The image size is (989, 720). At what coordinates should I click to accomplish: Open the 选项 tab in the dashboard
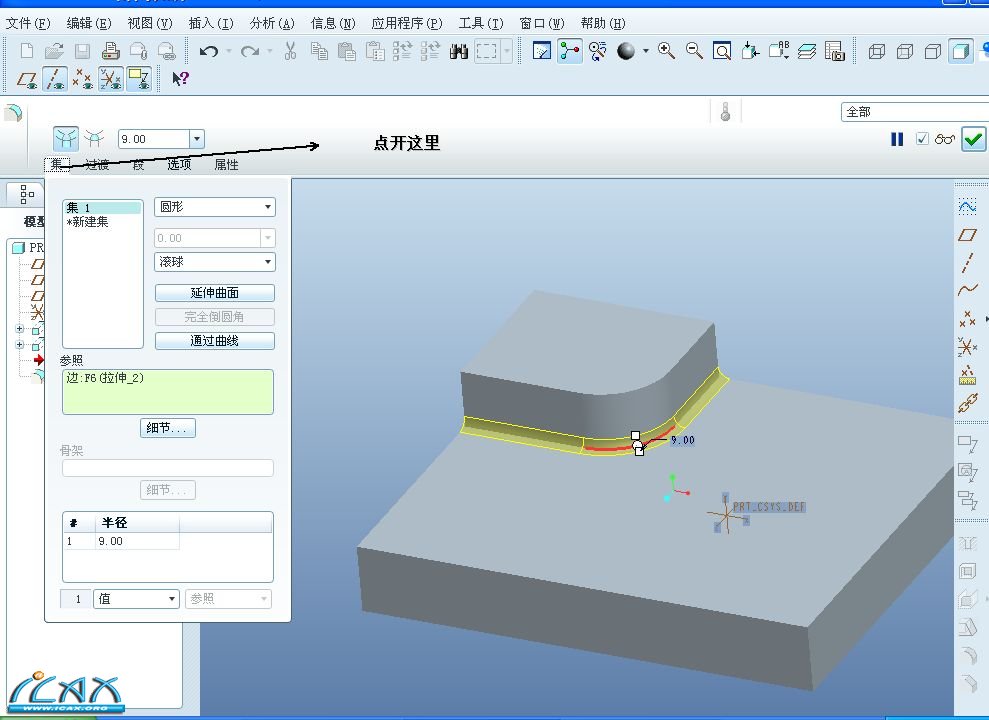tap(179, 165)
